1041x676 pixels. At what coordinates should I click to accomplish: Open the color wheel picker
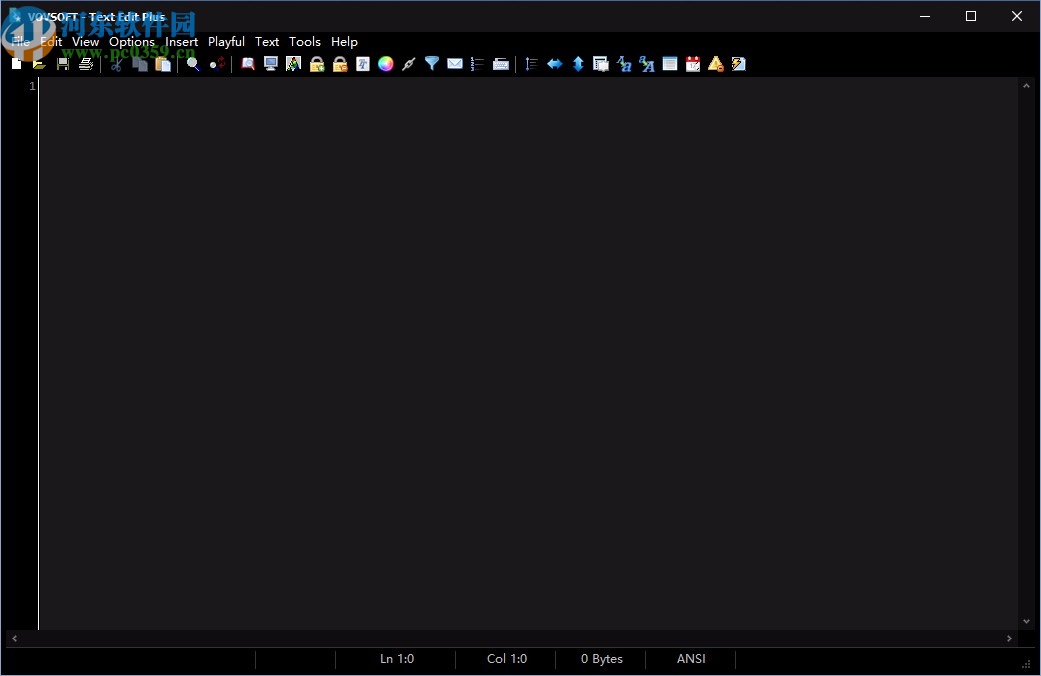tap(386, 63)
